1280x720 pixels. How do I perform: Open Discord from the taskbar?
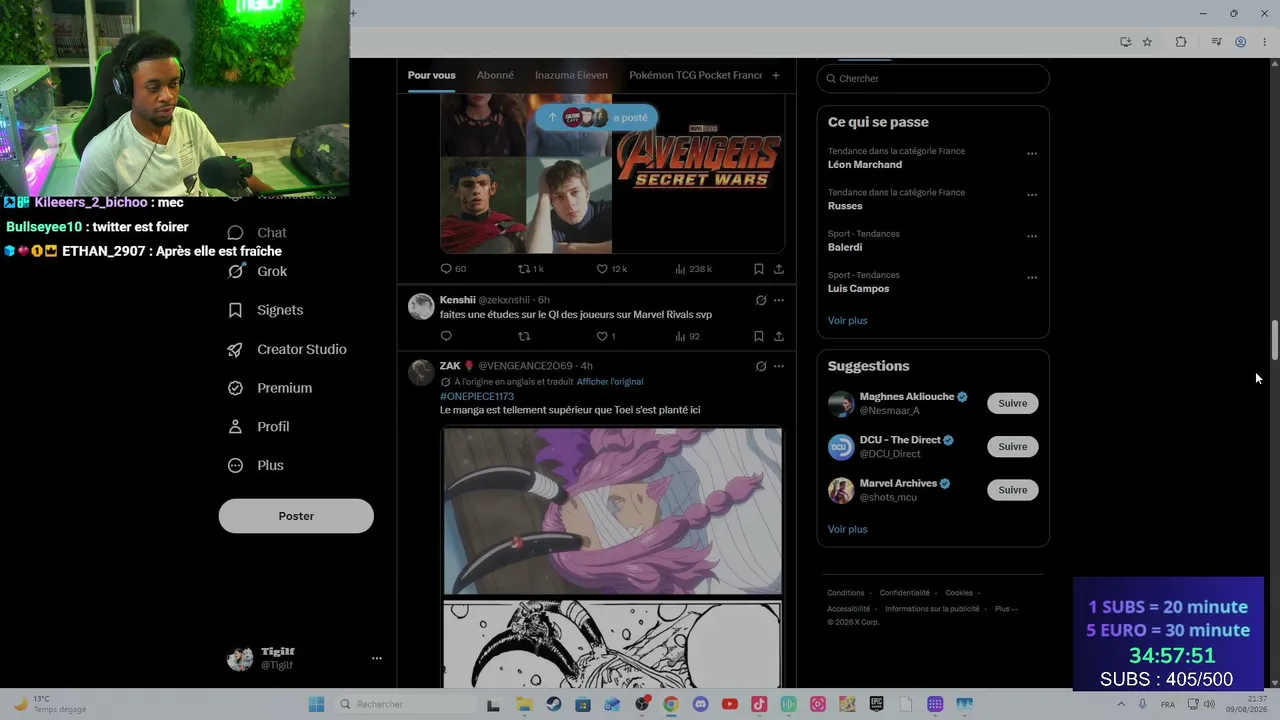tap(700, 704)
